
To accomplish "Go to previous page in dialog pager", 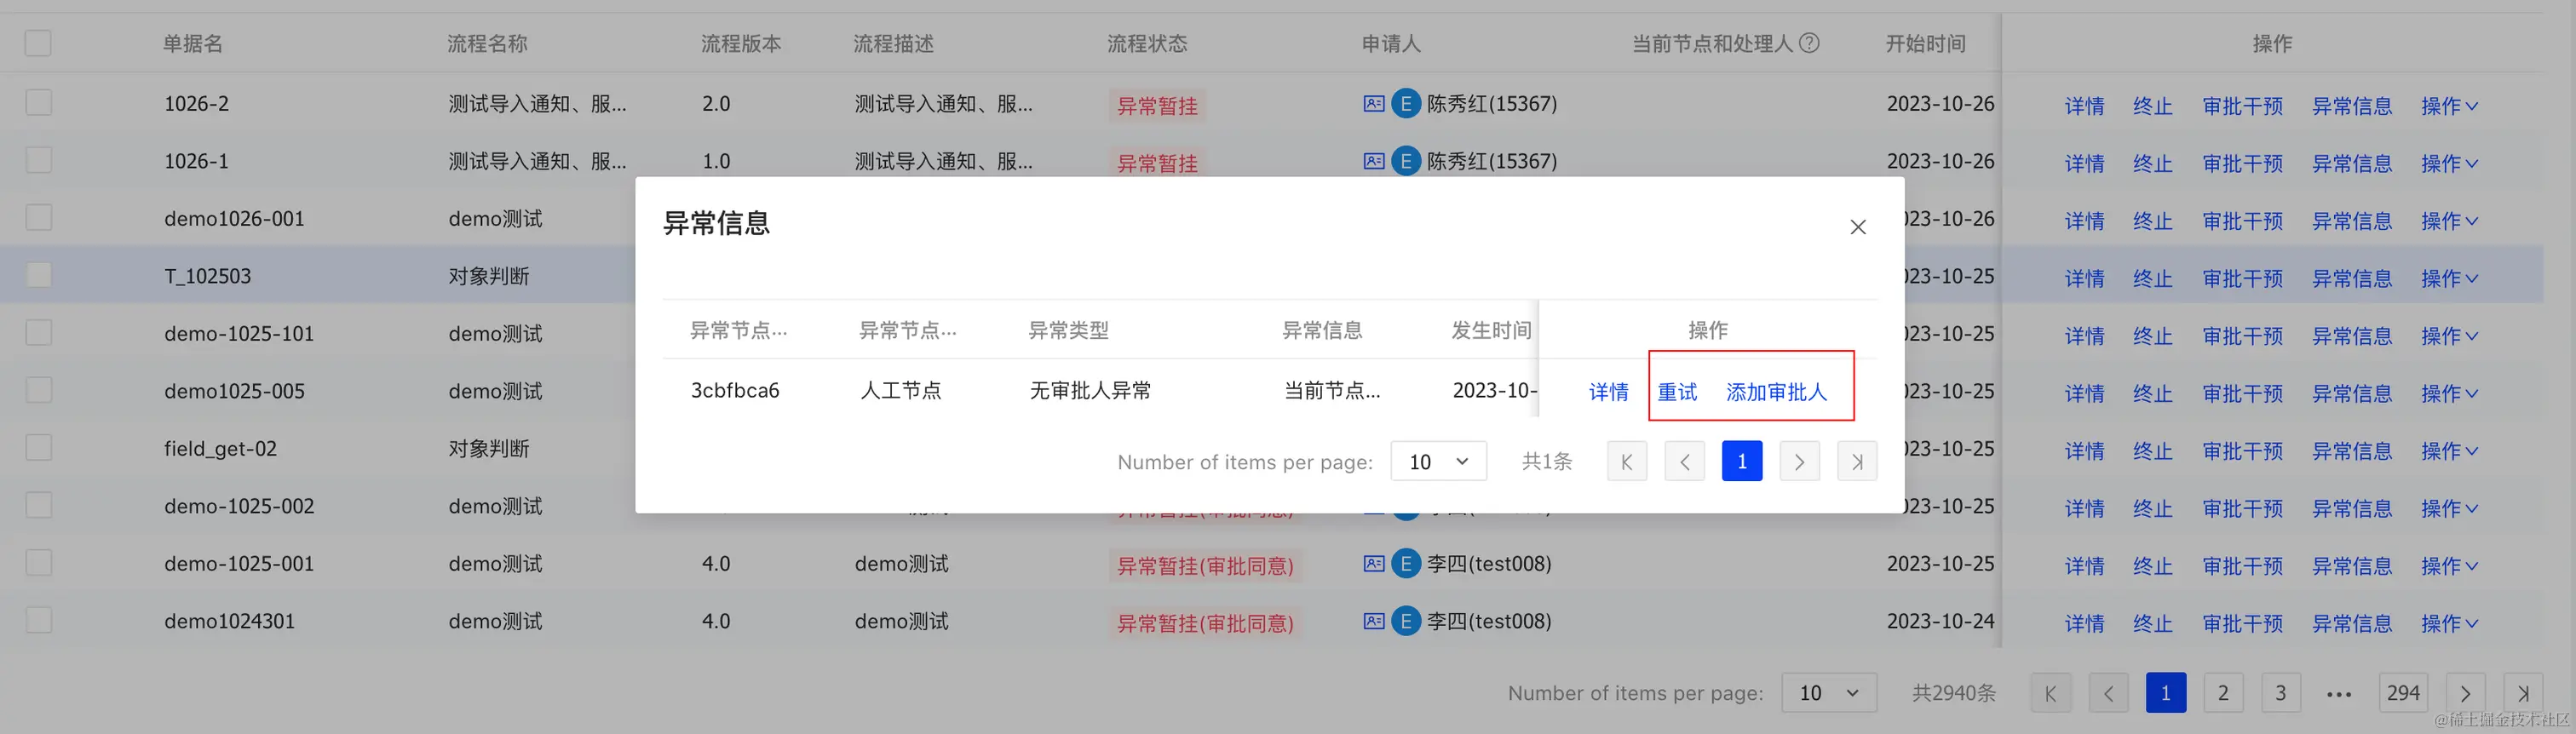I will point(1684,461).
